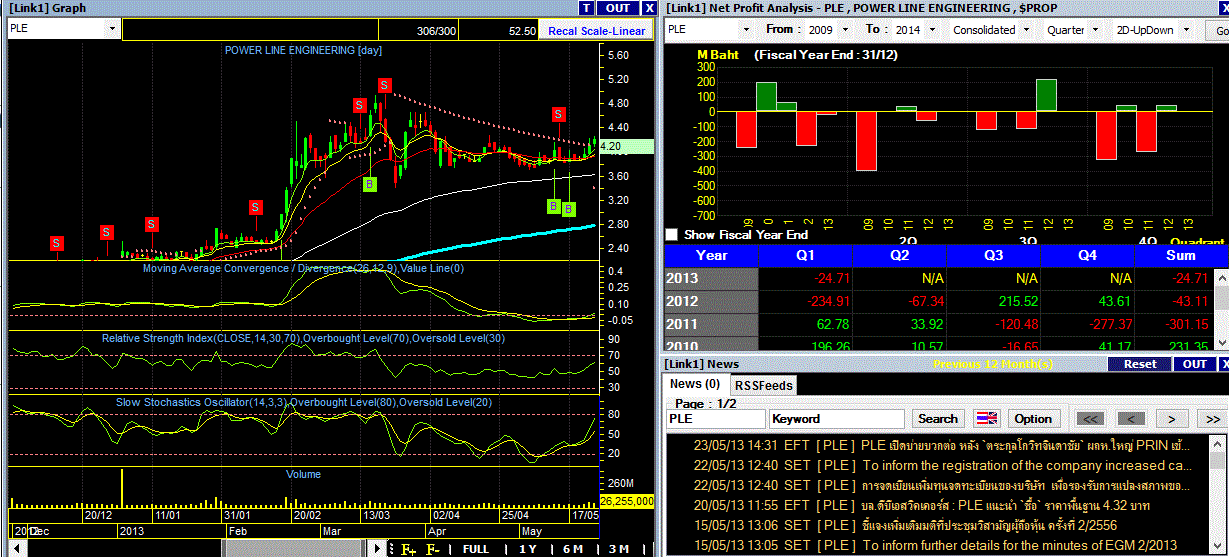Screen dimensions: 1229x557
Task: Click the red S marker above 31/01
Action: (255, 207)
